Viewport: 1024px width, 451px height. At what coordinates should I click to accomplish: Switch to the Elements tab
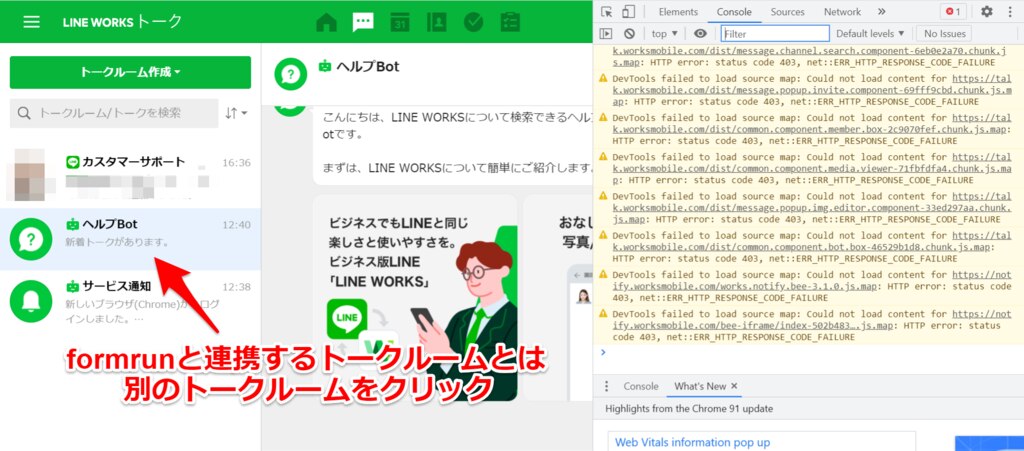[678, 12]
